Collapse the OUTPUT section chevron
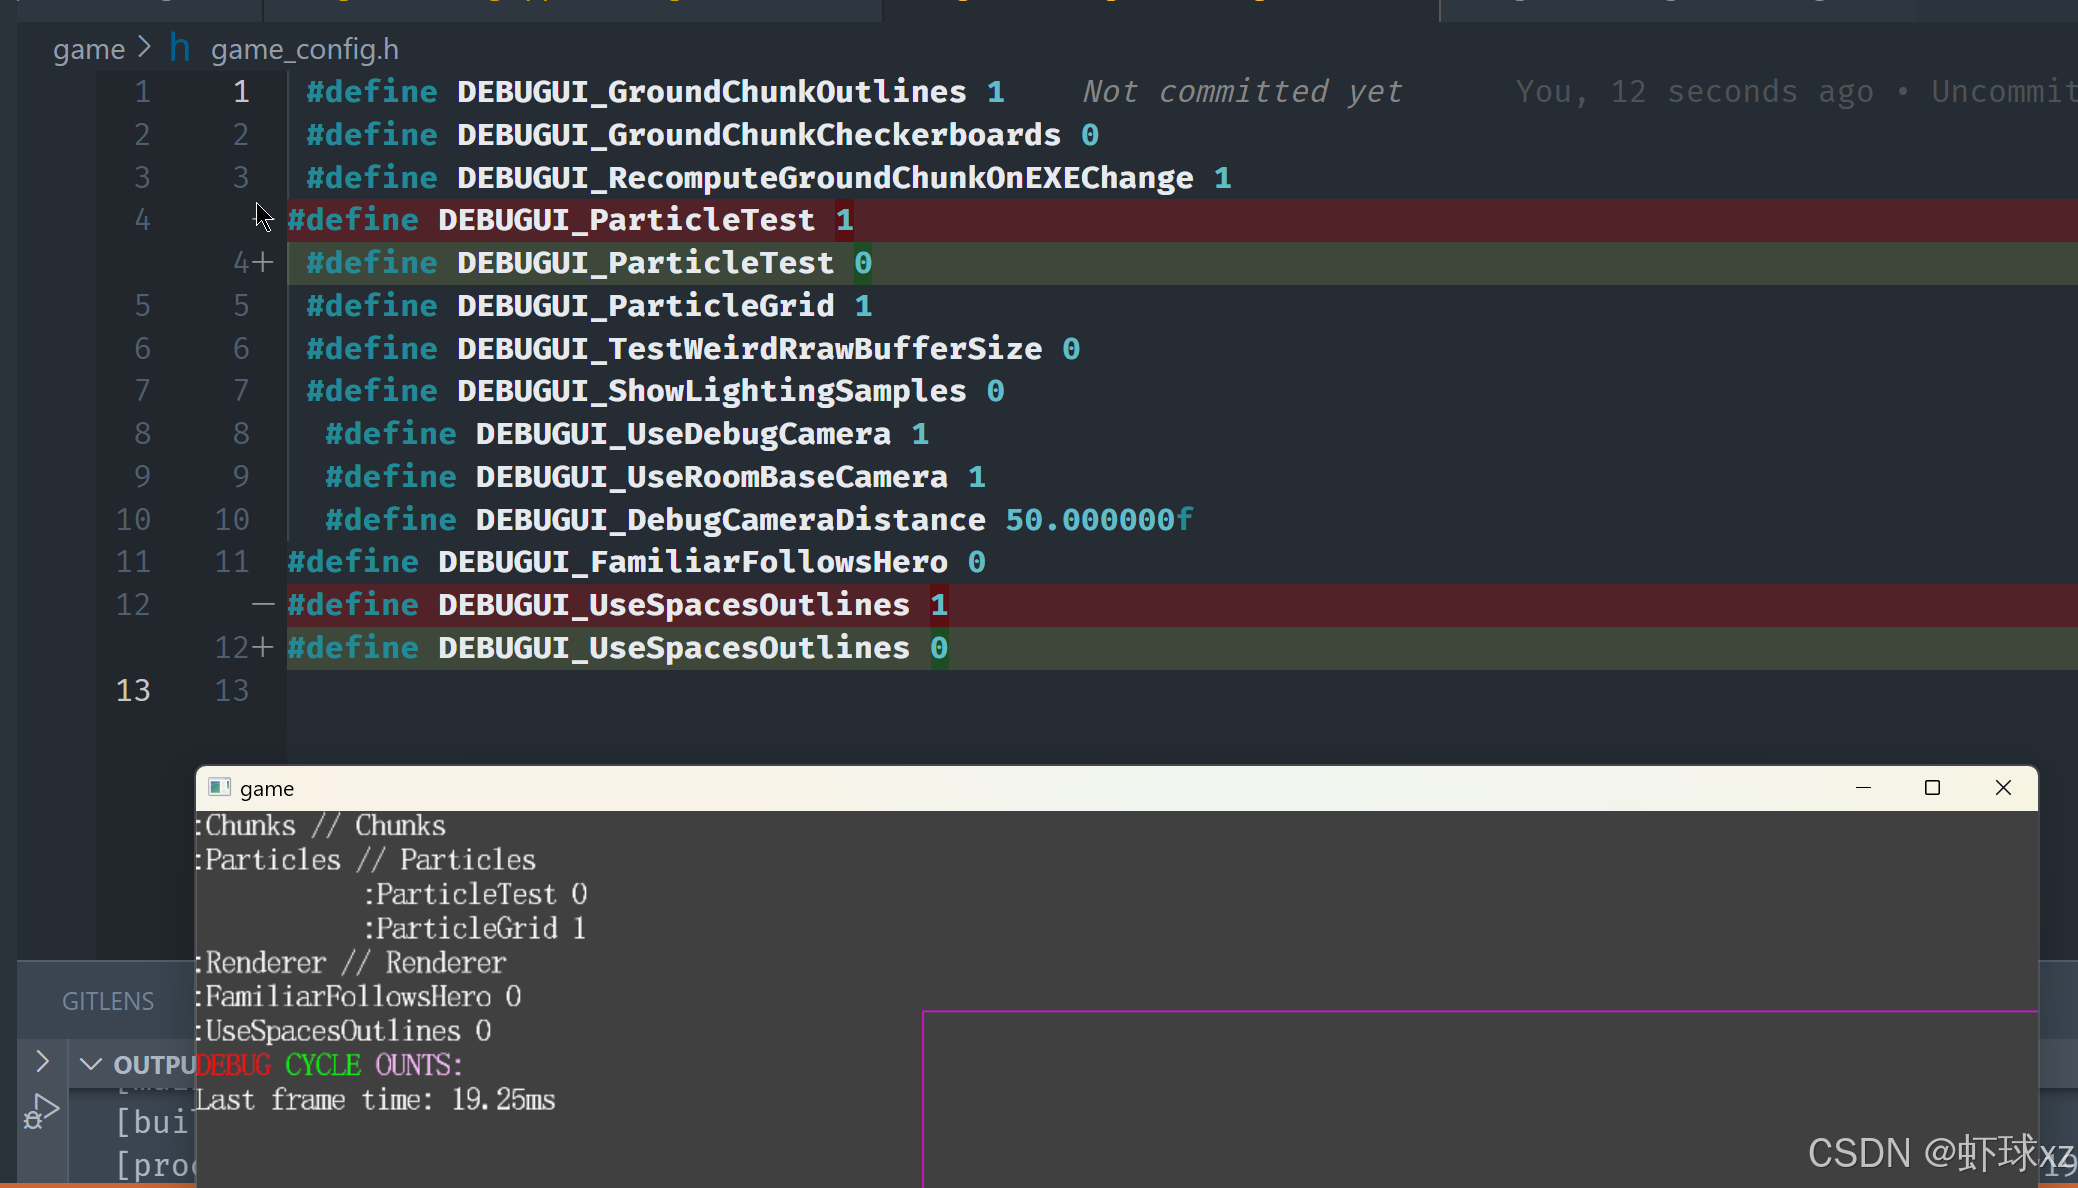The width and height of the screenshot is (2078, 1188). click(91, 1064)
